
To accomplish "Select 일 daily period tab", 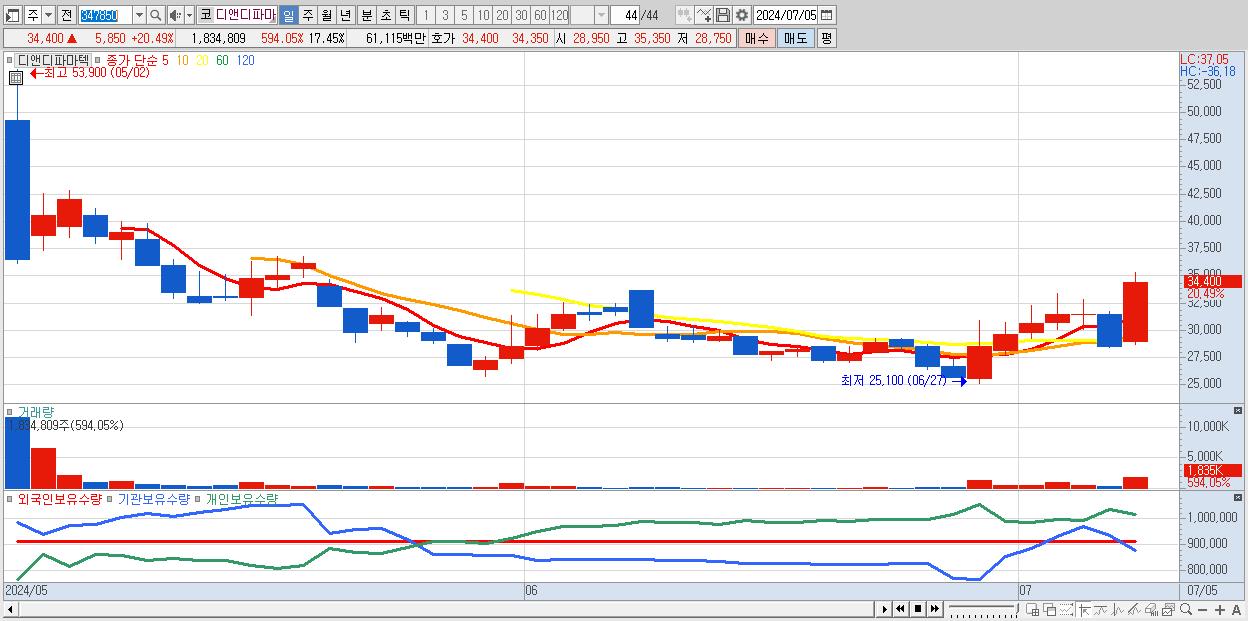I will 288,15.
